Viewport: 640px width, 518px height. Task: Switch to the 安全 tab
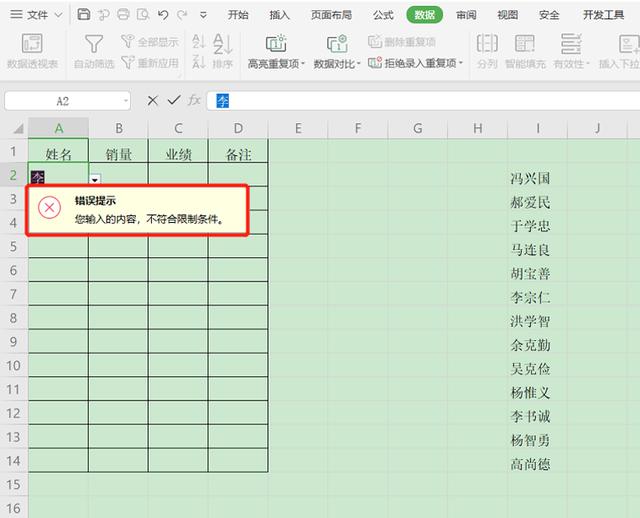click(549, 15)
